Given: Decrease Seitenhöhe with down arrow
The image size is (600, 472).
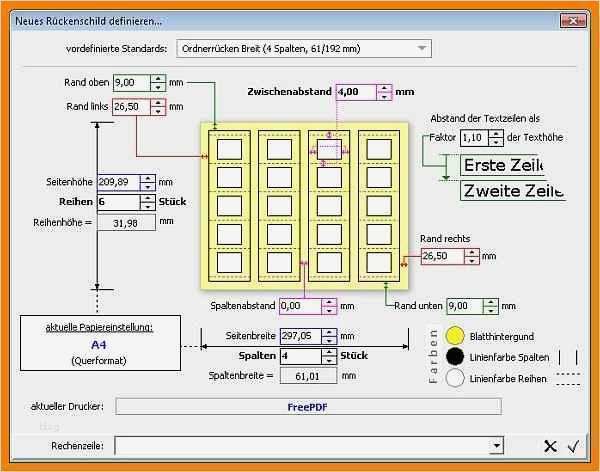Looking at the screenshot, I should tap(147, 187).
